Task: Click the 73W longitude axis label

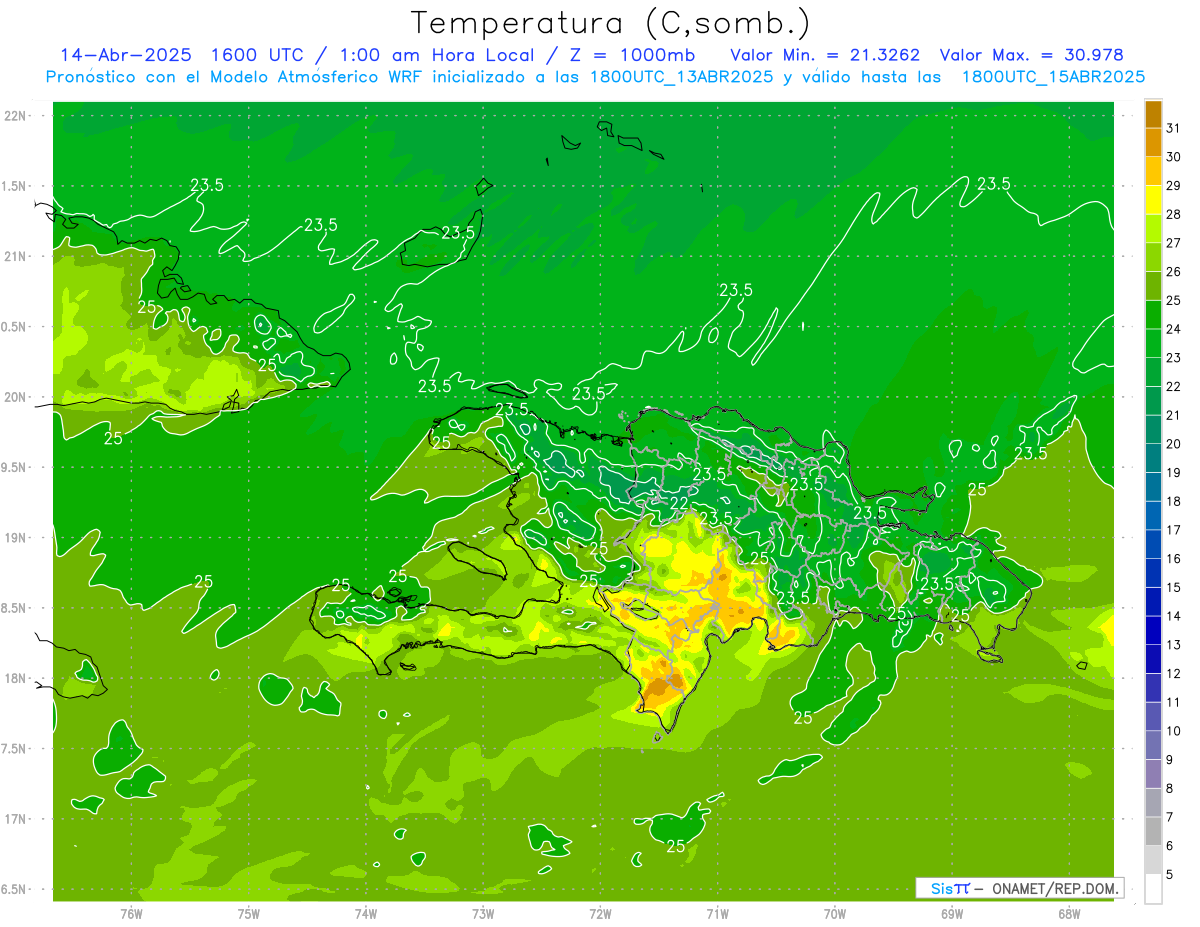Action: click(x=483, y=913)
